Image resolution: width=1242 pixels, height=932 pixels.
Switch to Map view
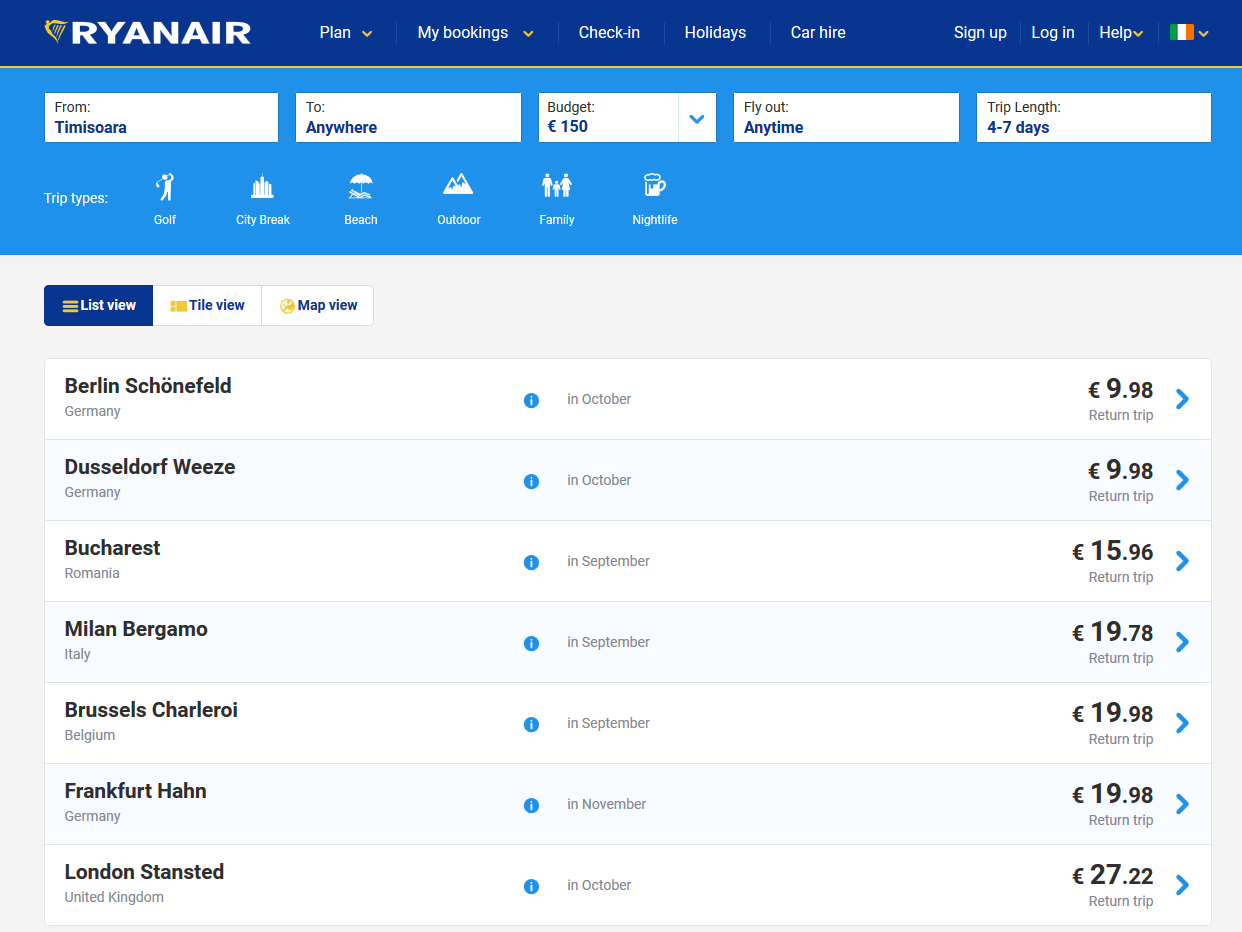(x=318, y=306)
